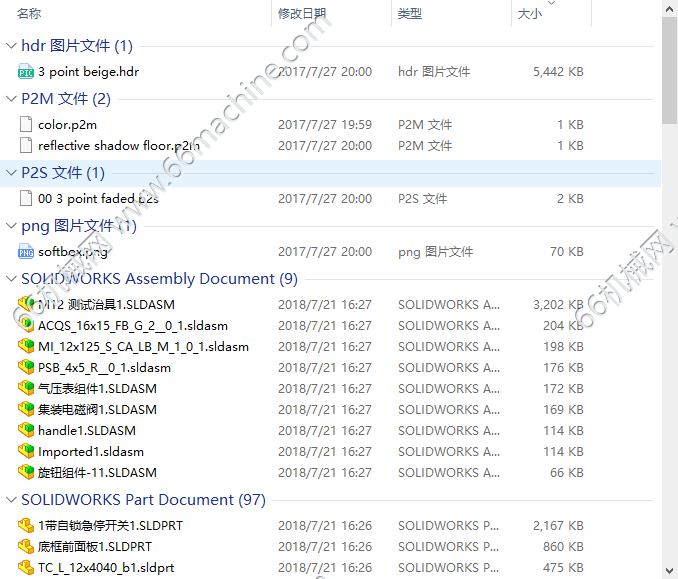Open the sort dropdown above 大小 column
This screenshot has width=678, height=579.
pyautogui.click(x=551, y=3)
